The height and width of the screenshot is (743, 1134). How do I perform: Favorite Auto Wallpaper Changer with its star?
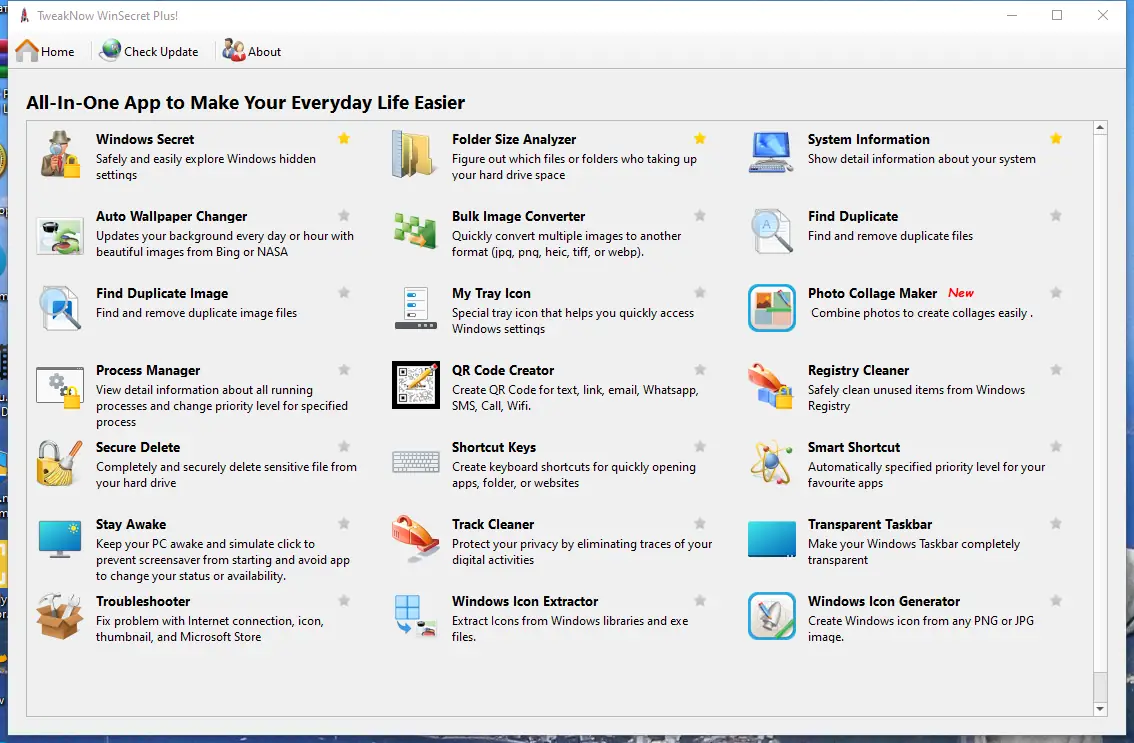pos(344,216)
